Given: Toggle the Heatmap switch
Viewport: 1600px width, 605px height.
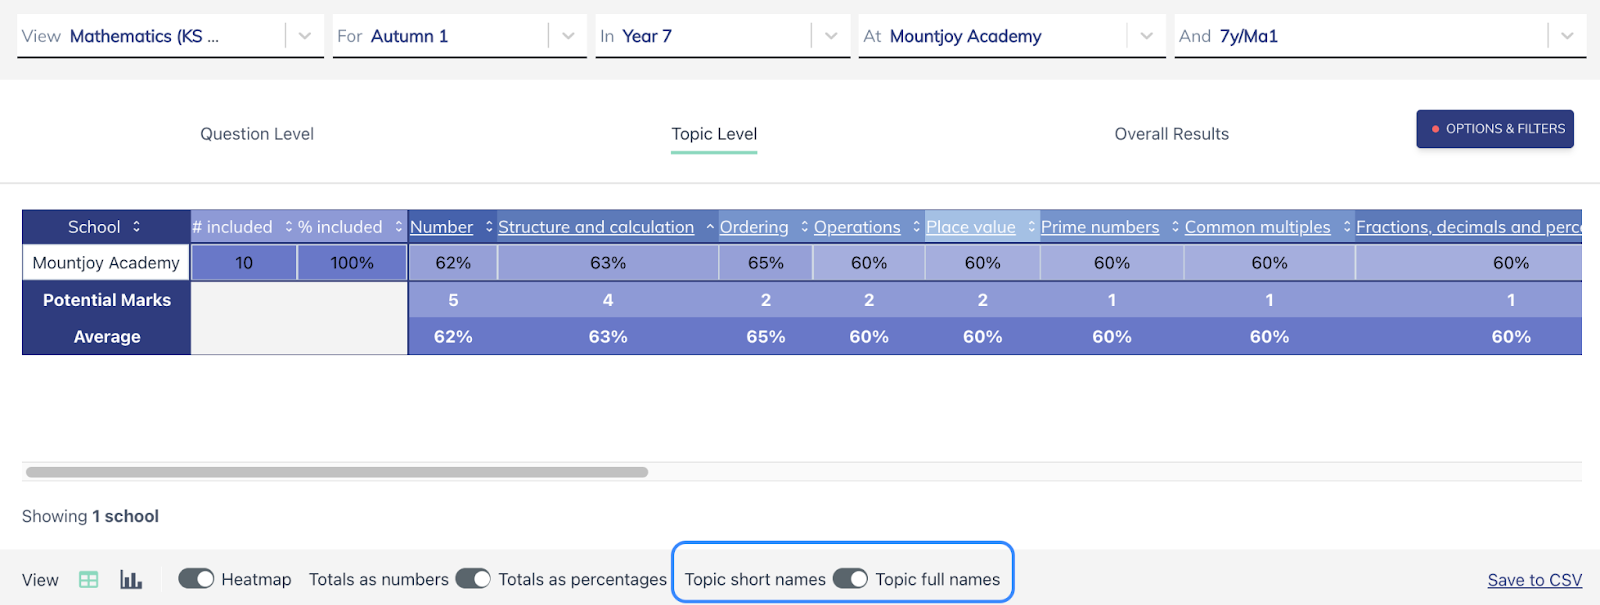Looking at the screenshot, I should pos(196,579).
